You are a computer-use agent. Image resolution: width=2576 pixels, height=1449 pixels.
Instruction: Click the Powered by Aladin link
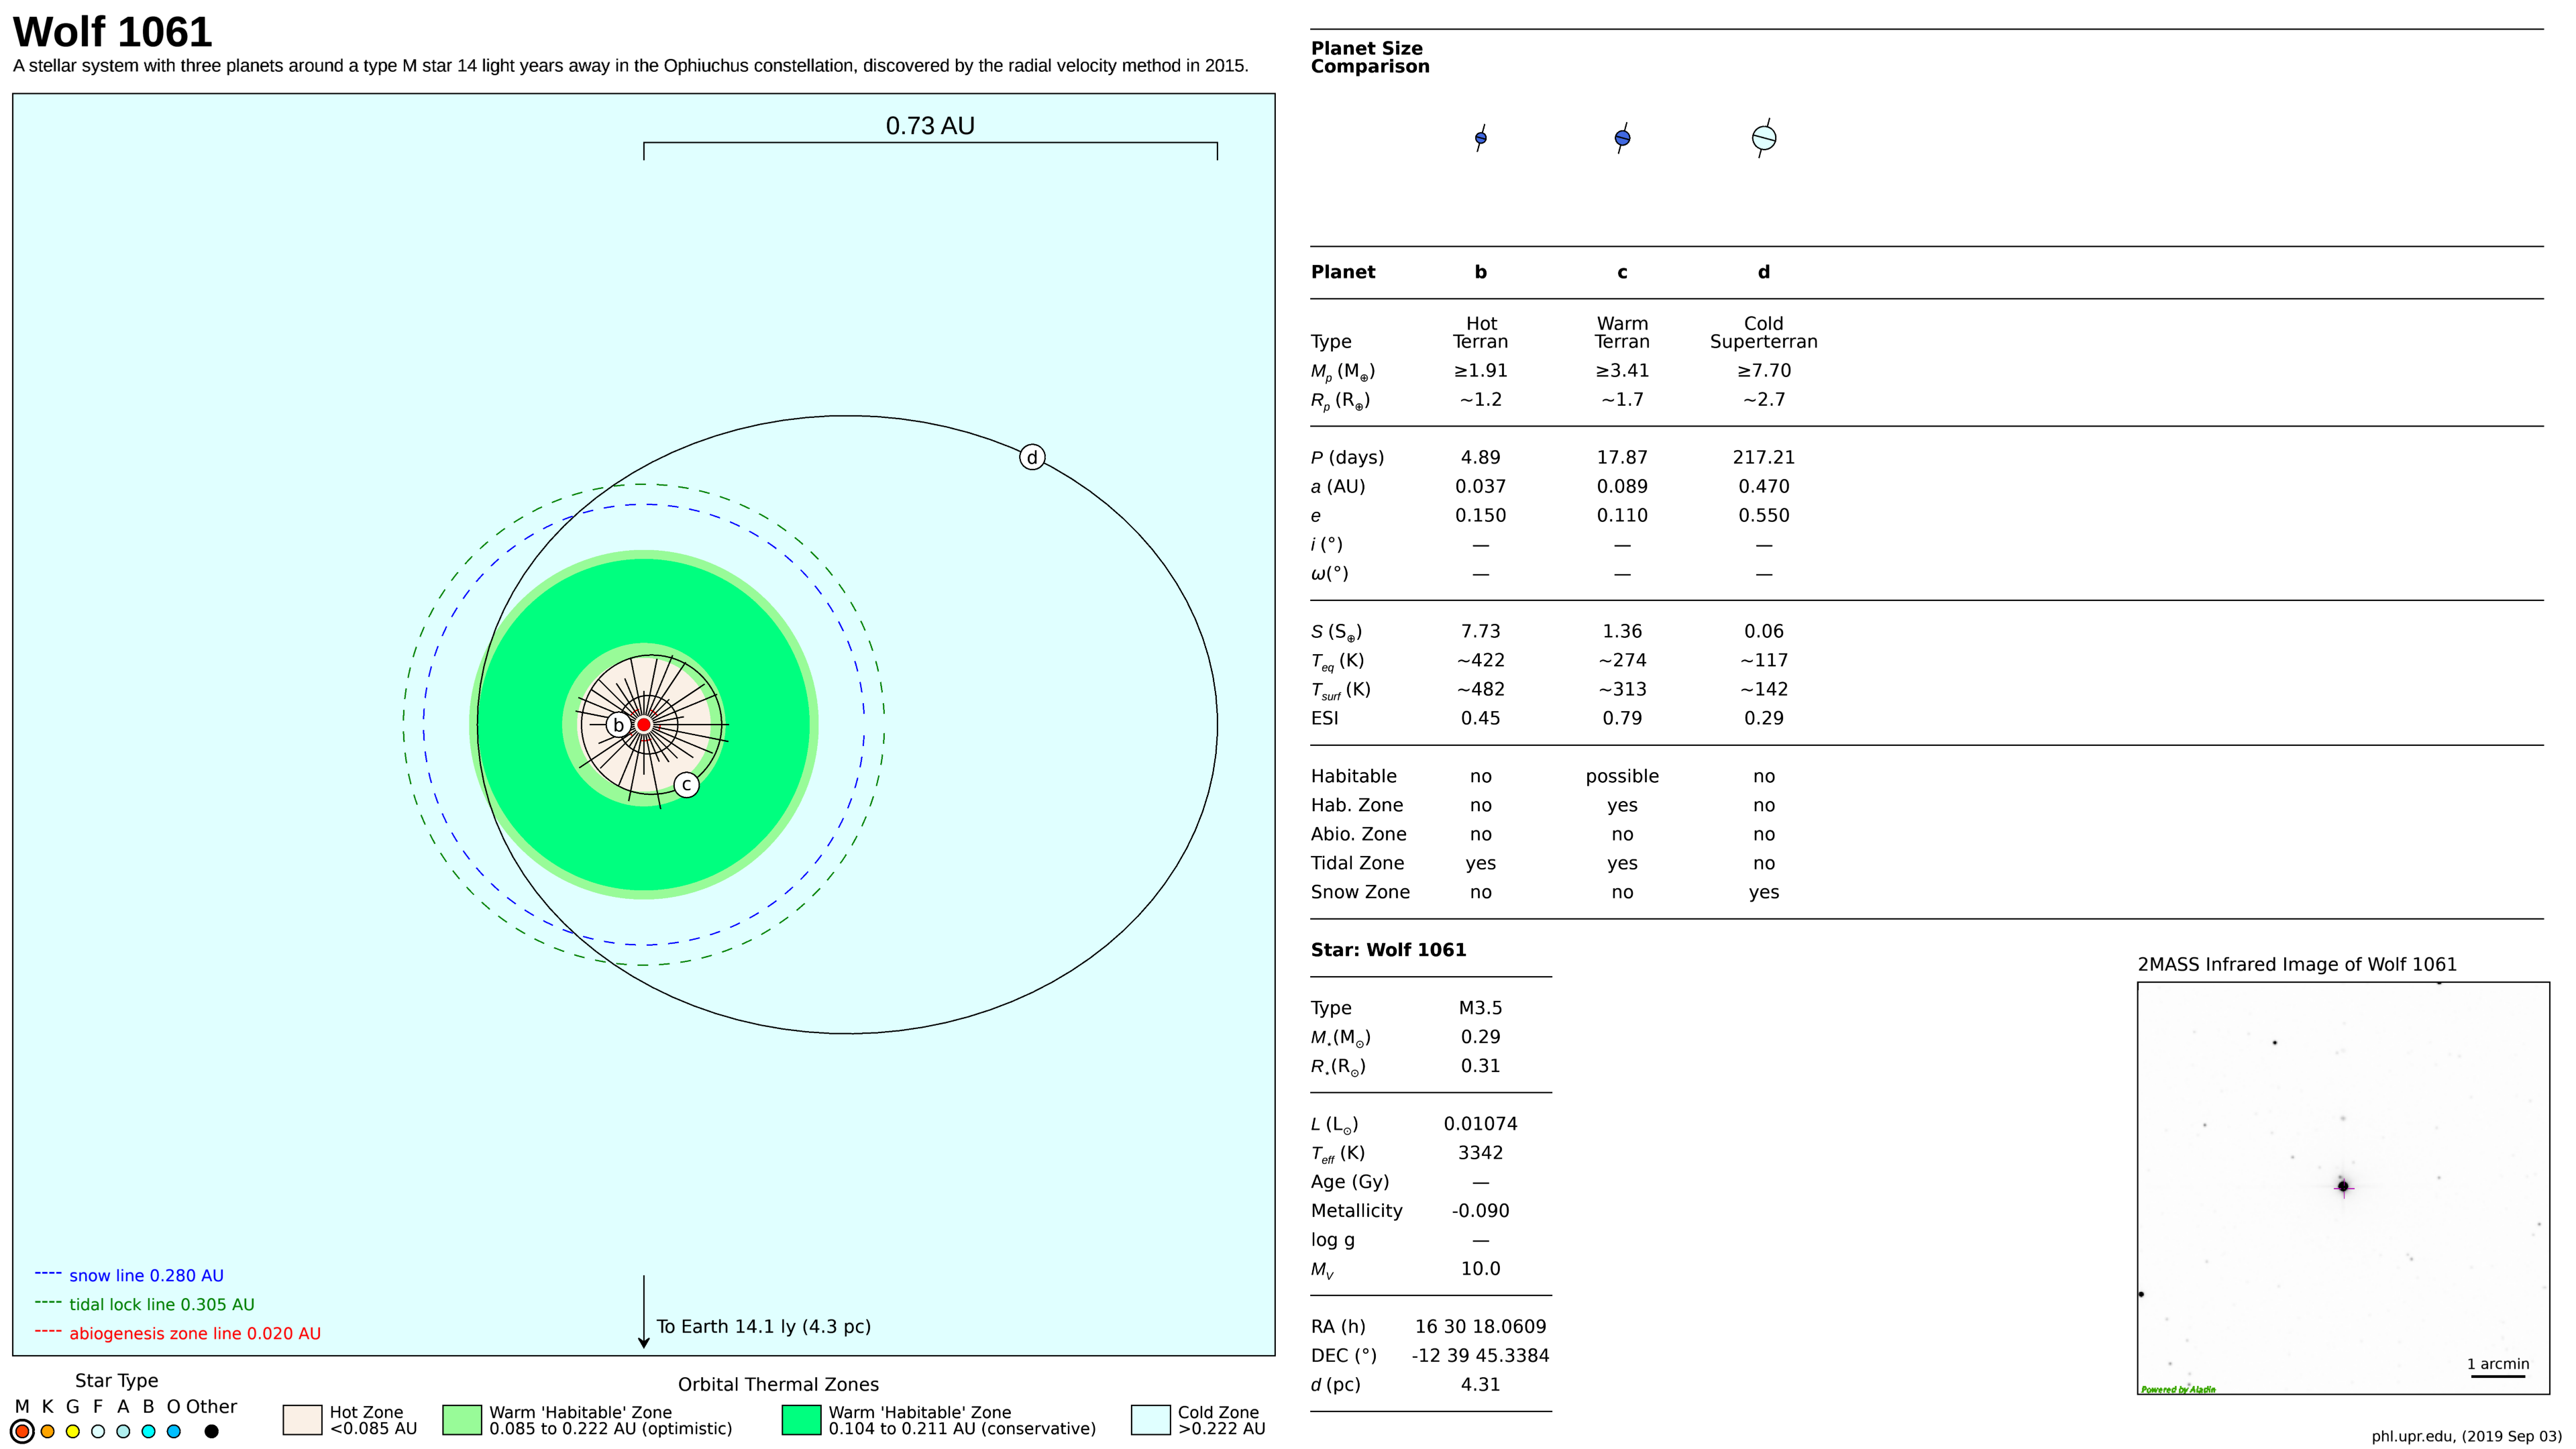pos(2178,1389)
